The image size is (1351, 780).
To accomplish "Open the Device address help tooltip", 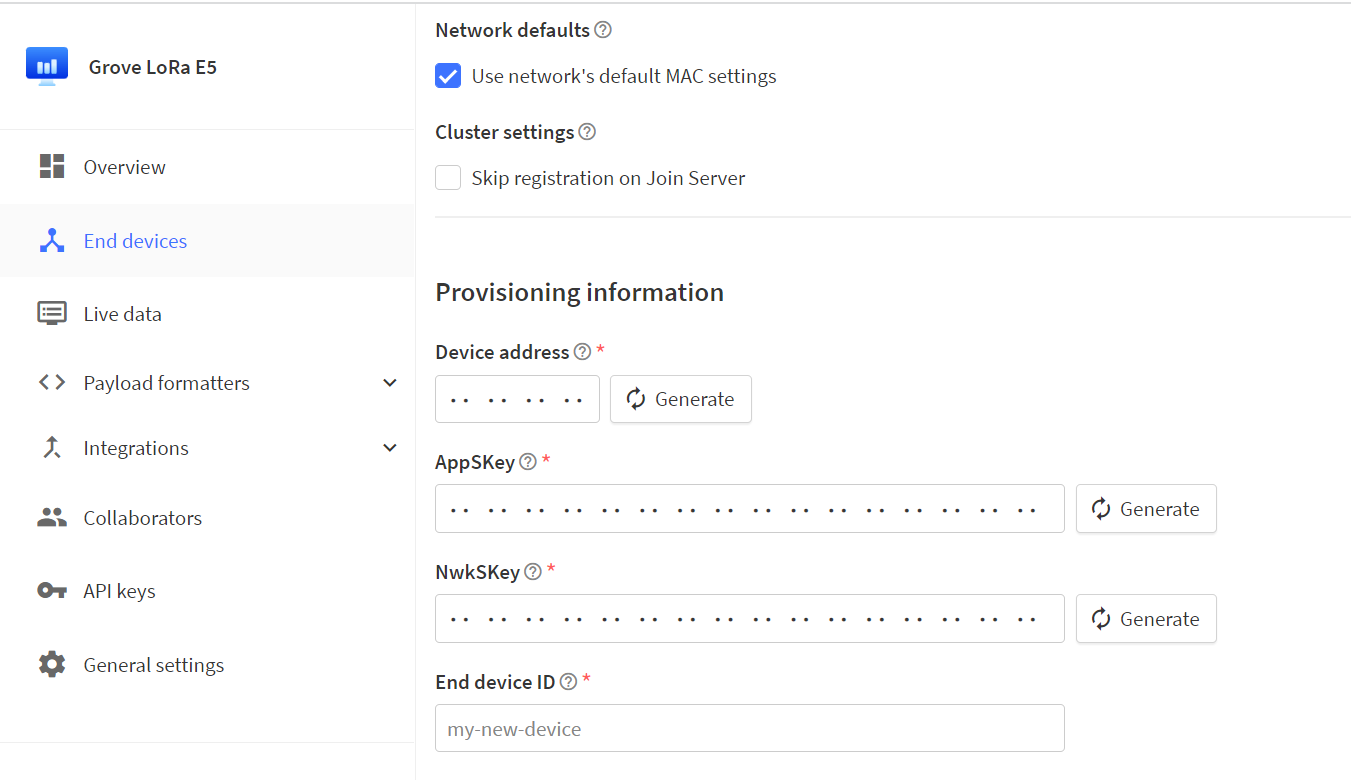I will pos(582,351).
